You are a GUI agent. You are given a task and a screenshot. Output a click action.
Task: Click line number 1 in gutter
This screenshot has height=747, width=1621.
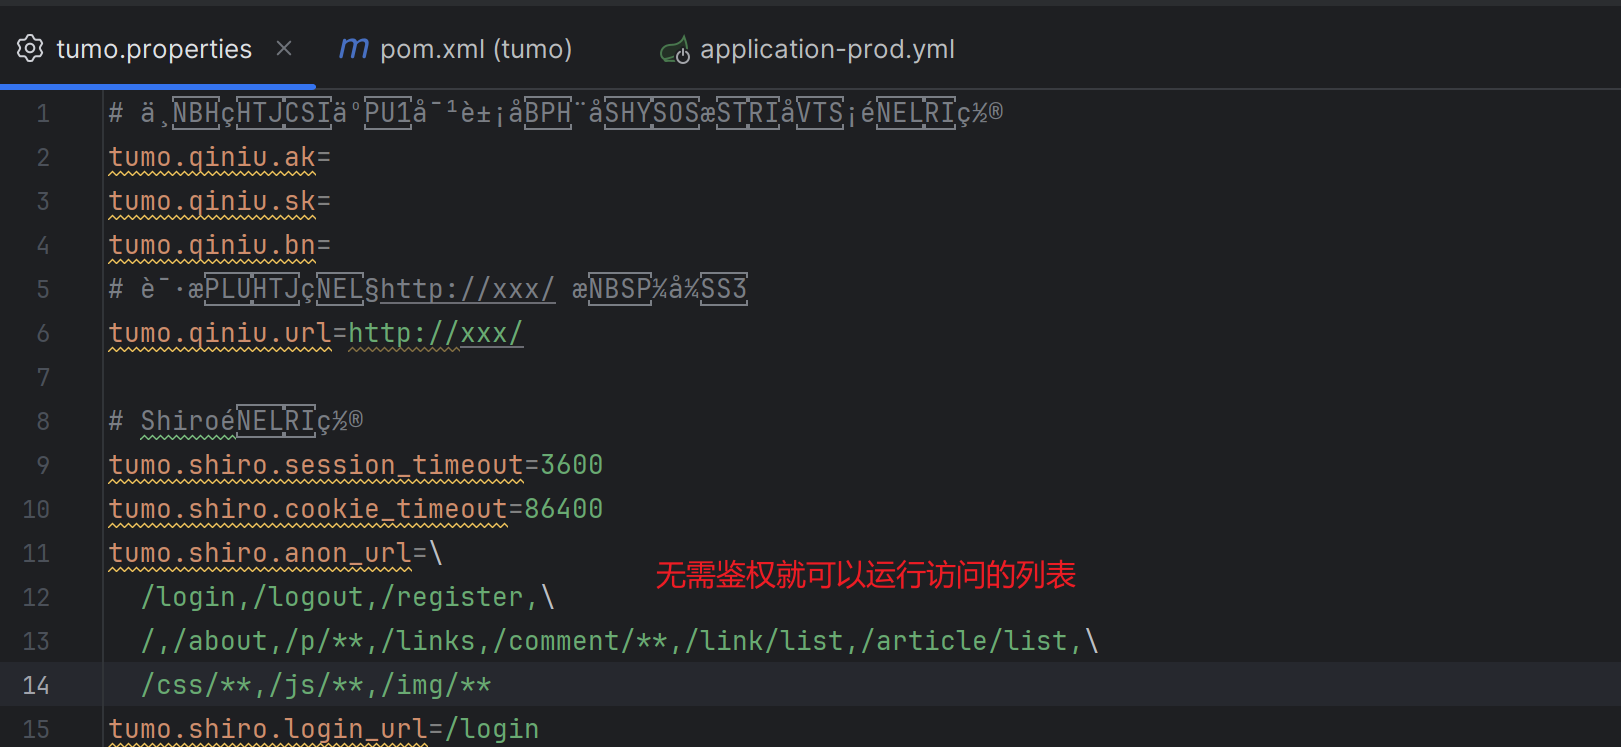(42, 113)
